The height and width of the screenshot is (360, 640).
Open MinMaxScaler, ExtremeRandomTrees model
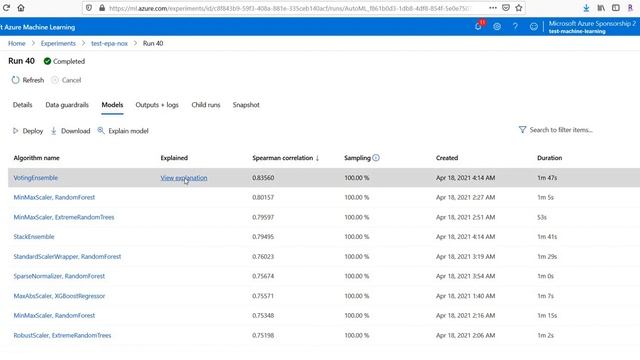tap(64, 217)
